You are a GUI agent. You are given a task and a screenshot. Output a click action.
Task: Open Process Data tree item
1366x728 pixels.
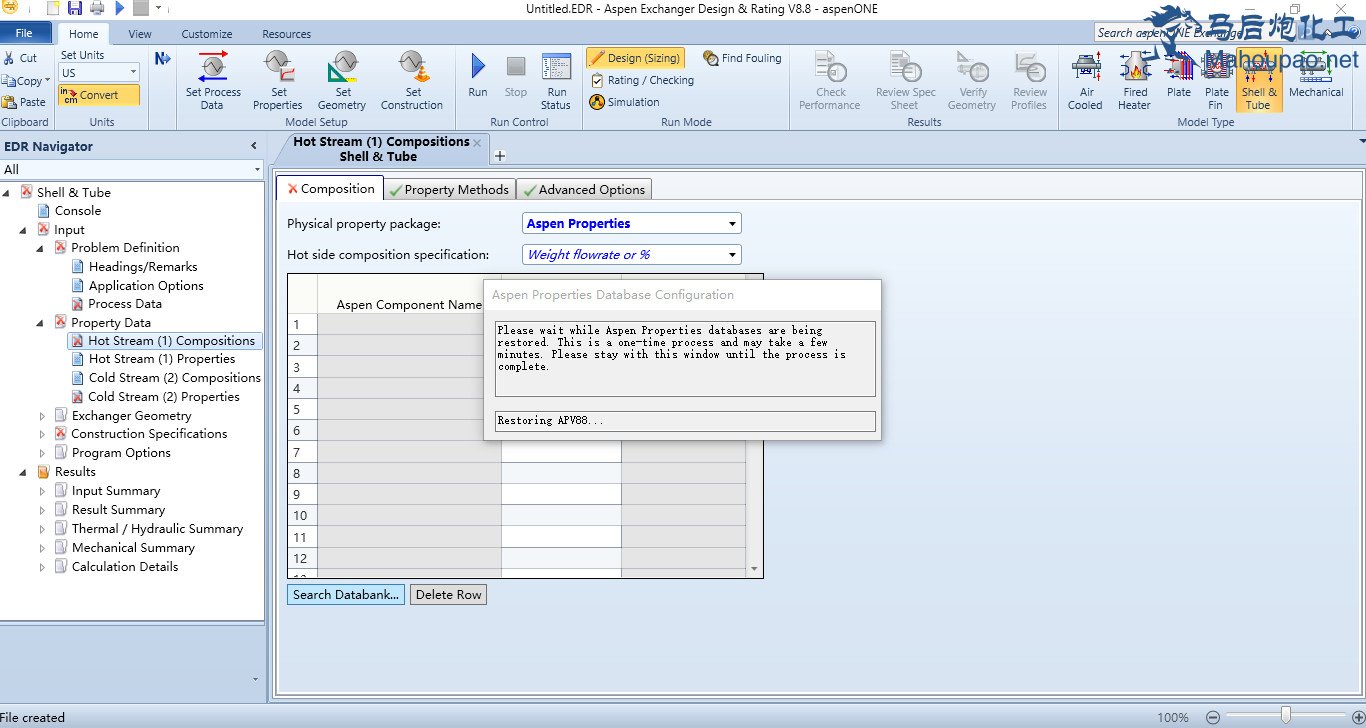pos(125,304)
